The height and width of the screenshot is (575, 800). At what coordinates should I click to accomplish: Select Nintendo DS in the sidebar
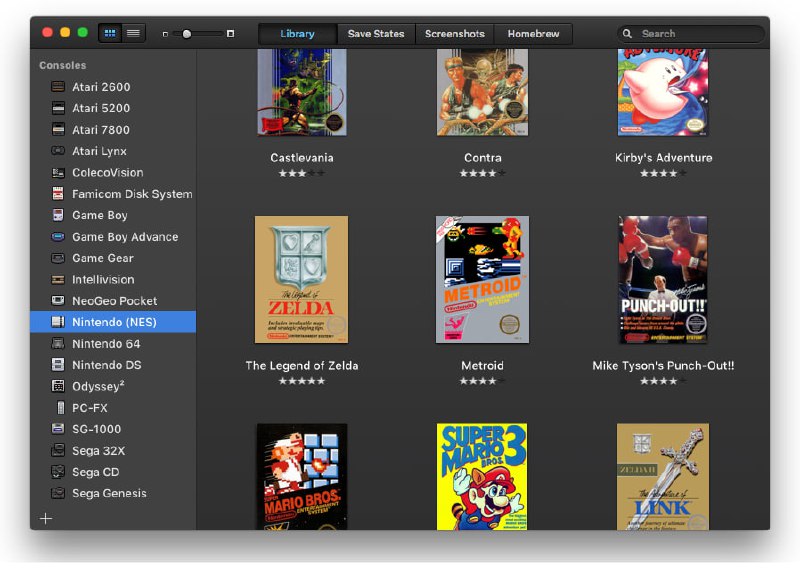106,365
